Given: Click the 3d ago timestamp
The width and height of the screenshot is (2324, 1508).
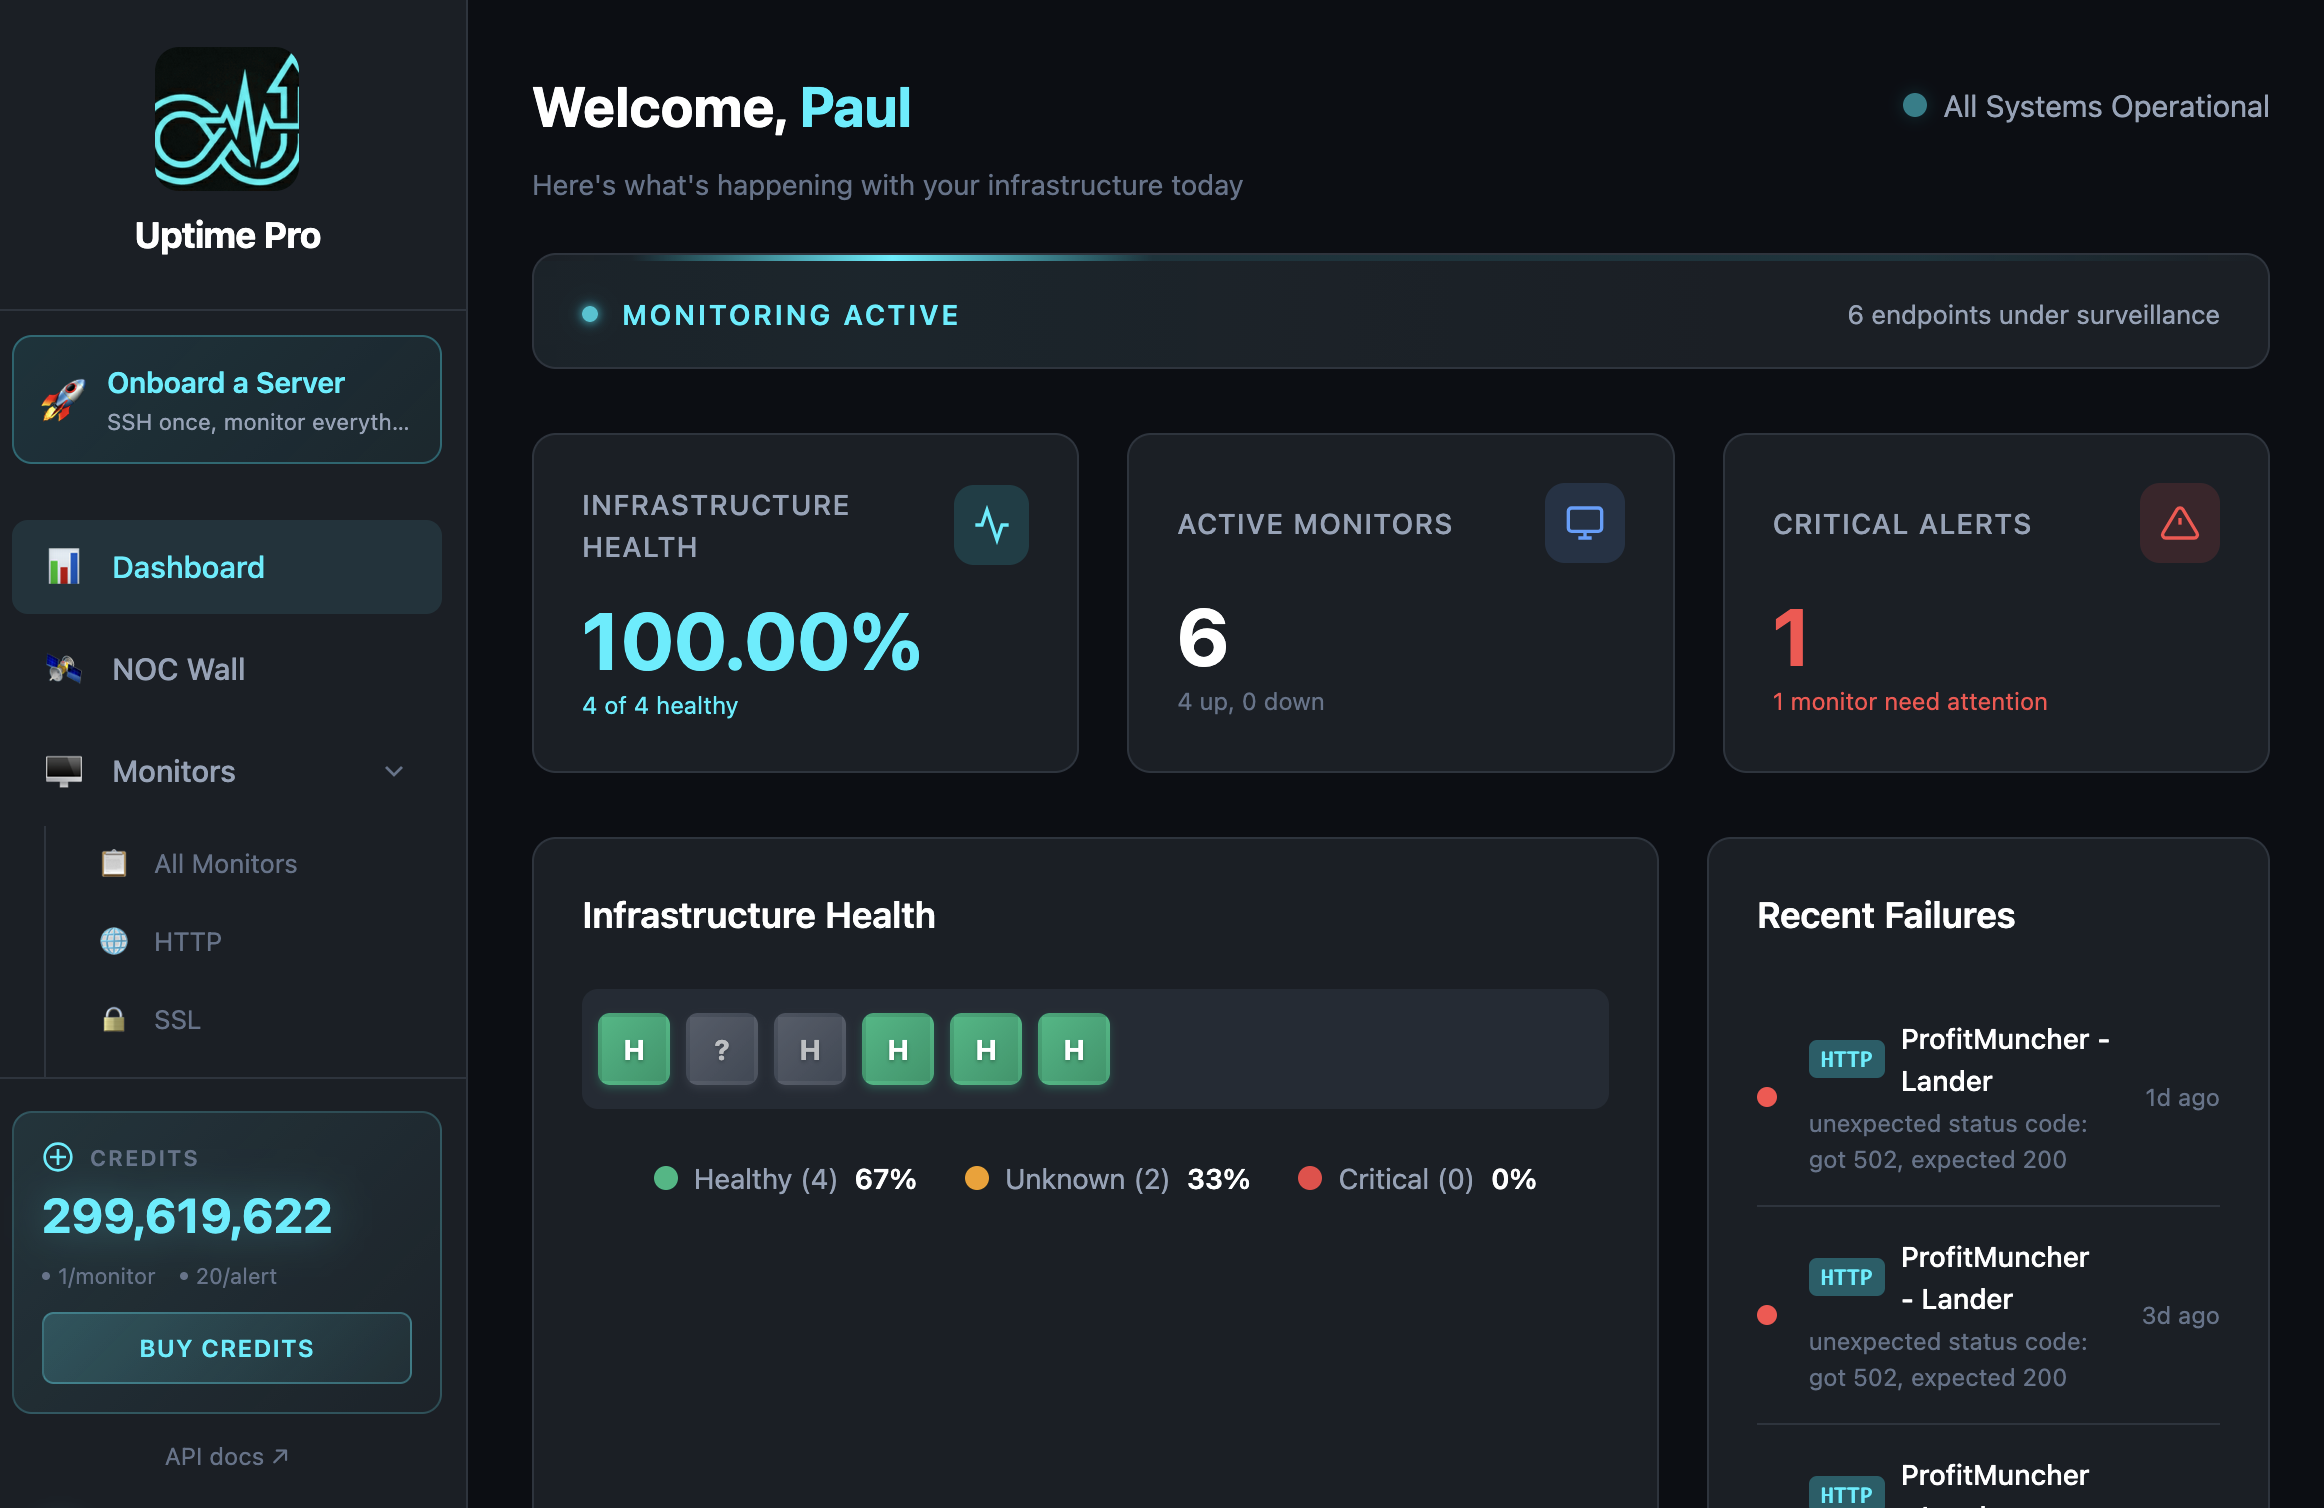Looking at the screenshot, I should coord(2180,1315).
